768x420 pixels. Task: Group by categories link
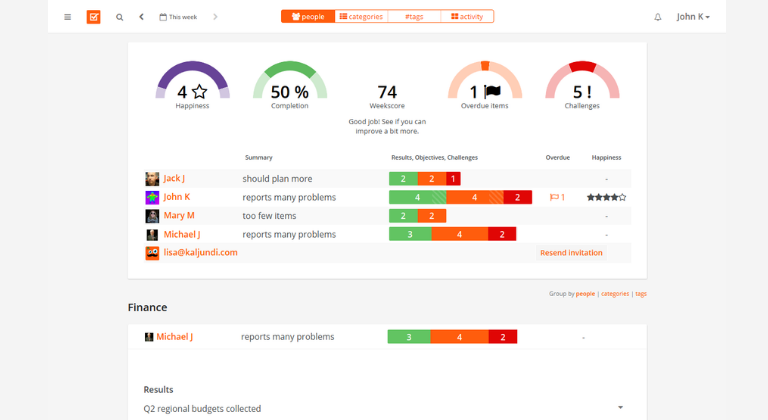[615, 294]
